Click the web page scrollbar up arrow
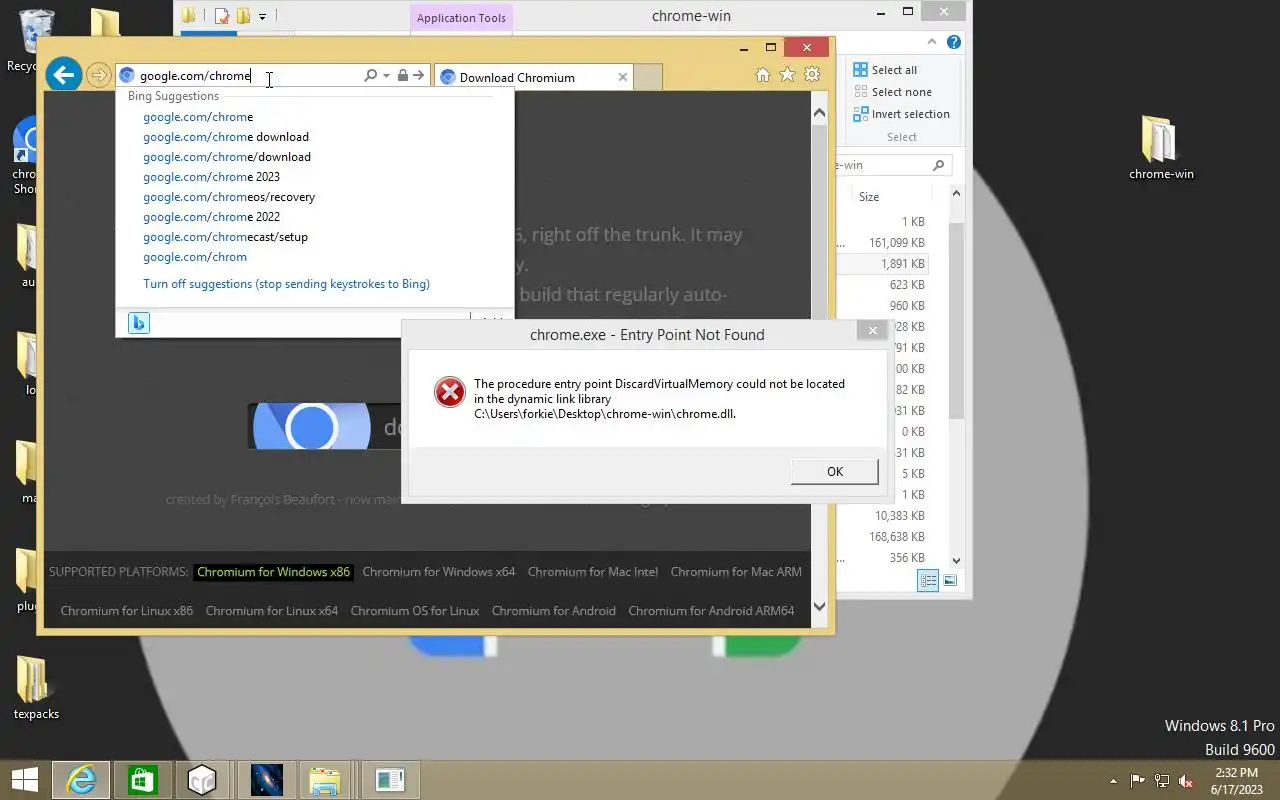Screen dimensions: 1280x800 819,112
